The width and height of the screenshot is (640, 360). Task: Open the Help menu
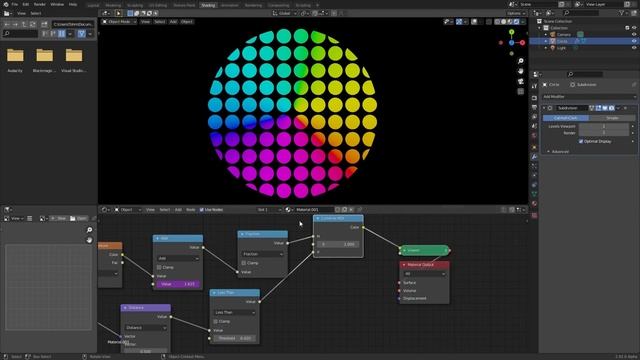(x=73, y=4)
